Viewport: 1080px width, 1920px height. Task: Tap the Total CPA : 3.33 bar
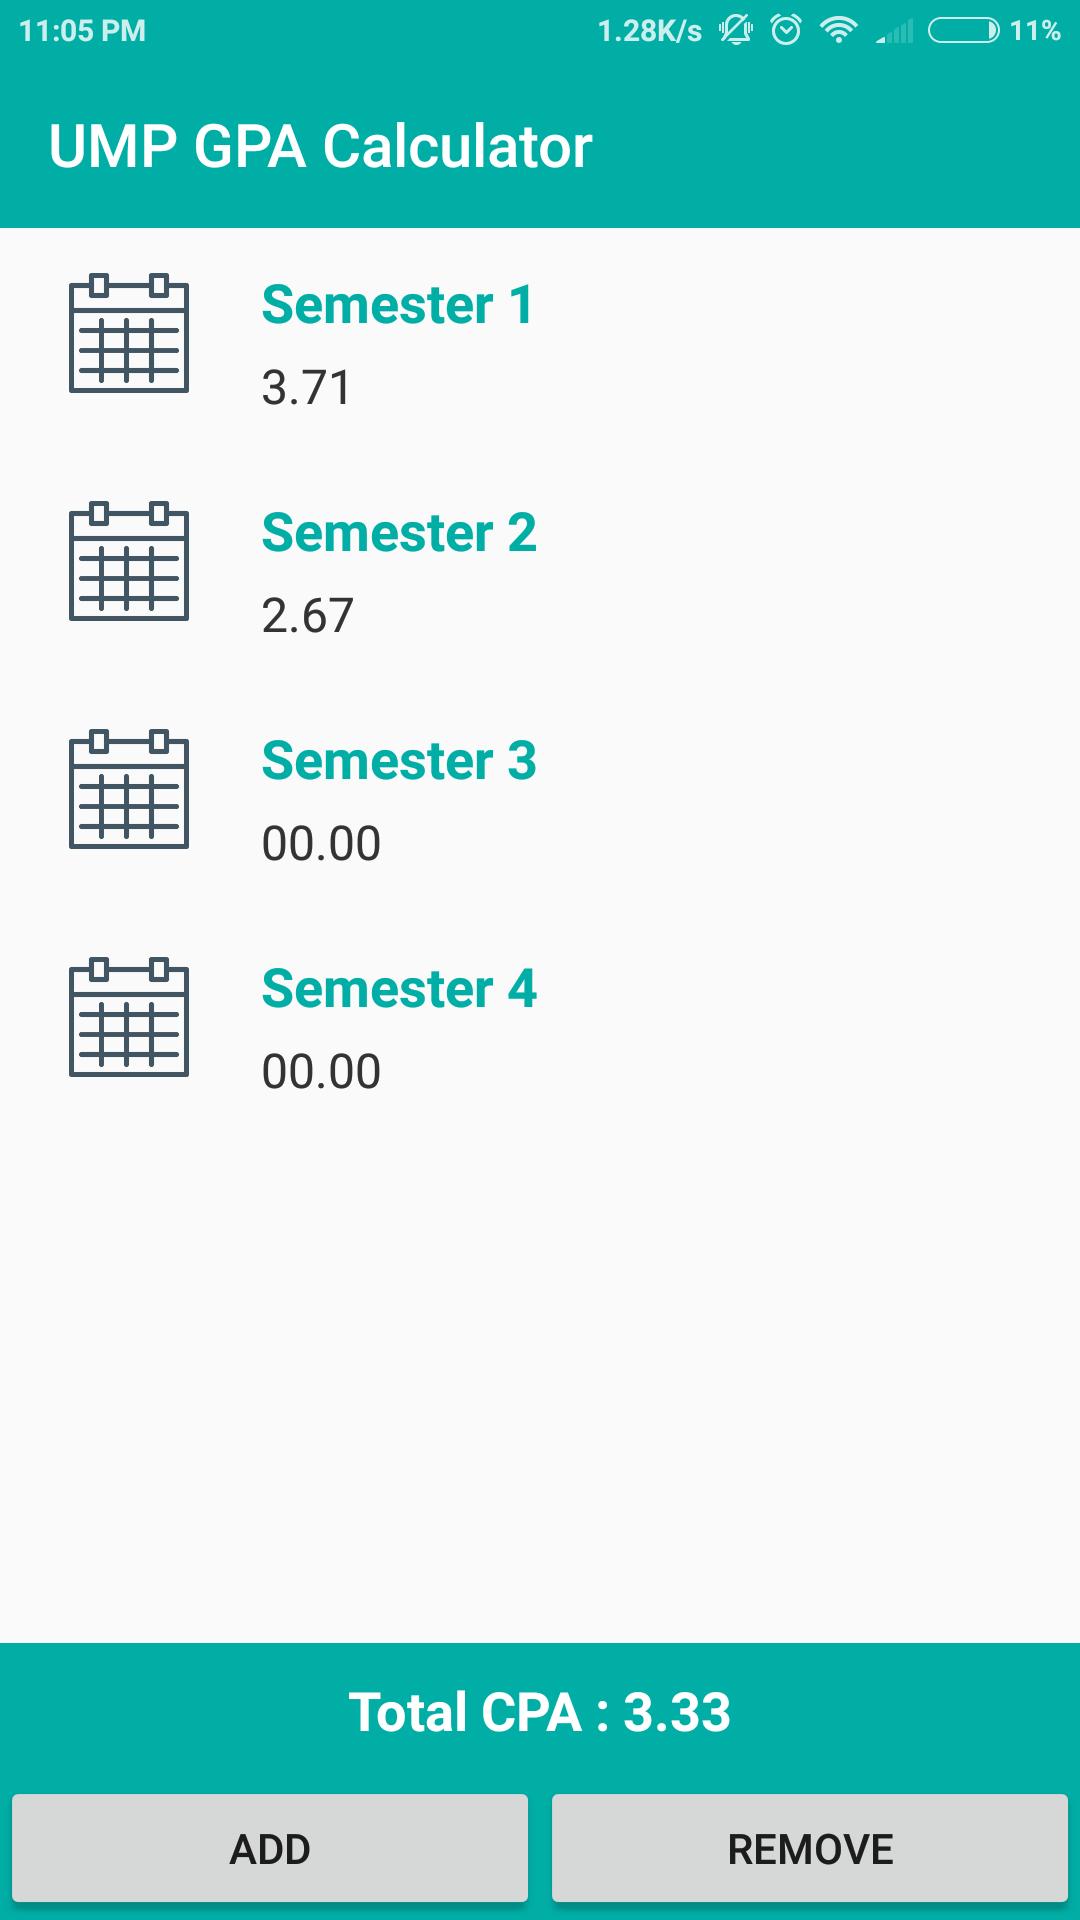540,1712
